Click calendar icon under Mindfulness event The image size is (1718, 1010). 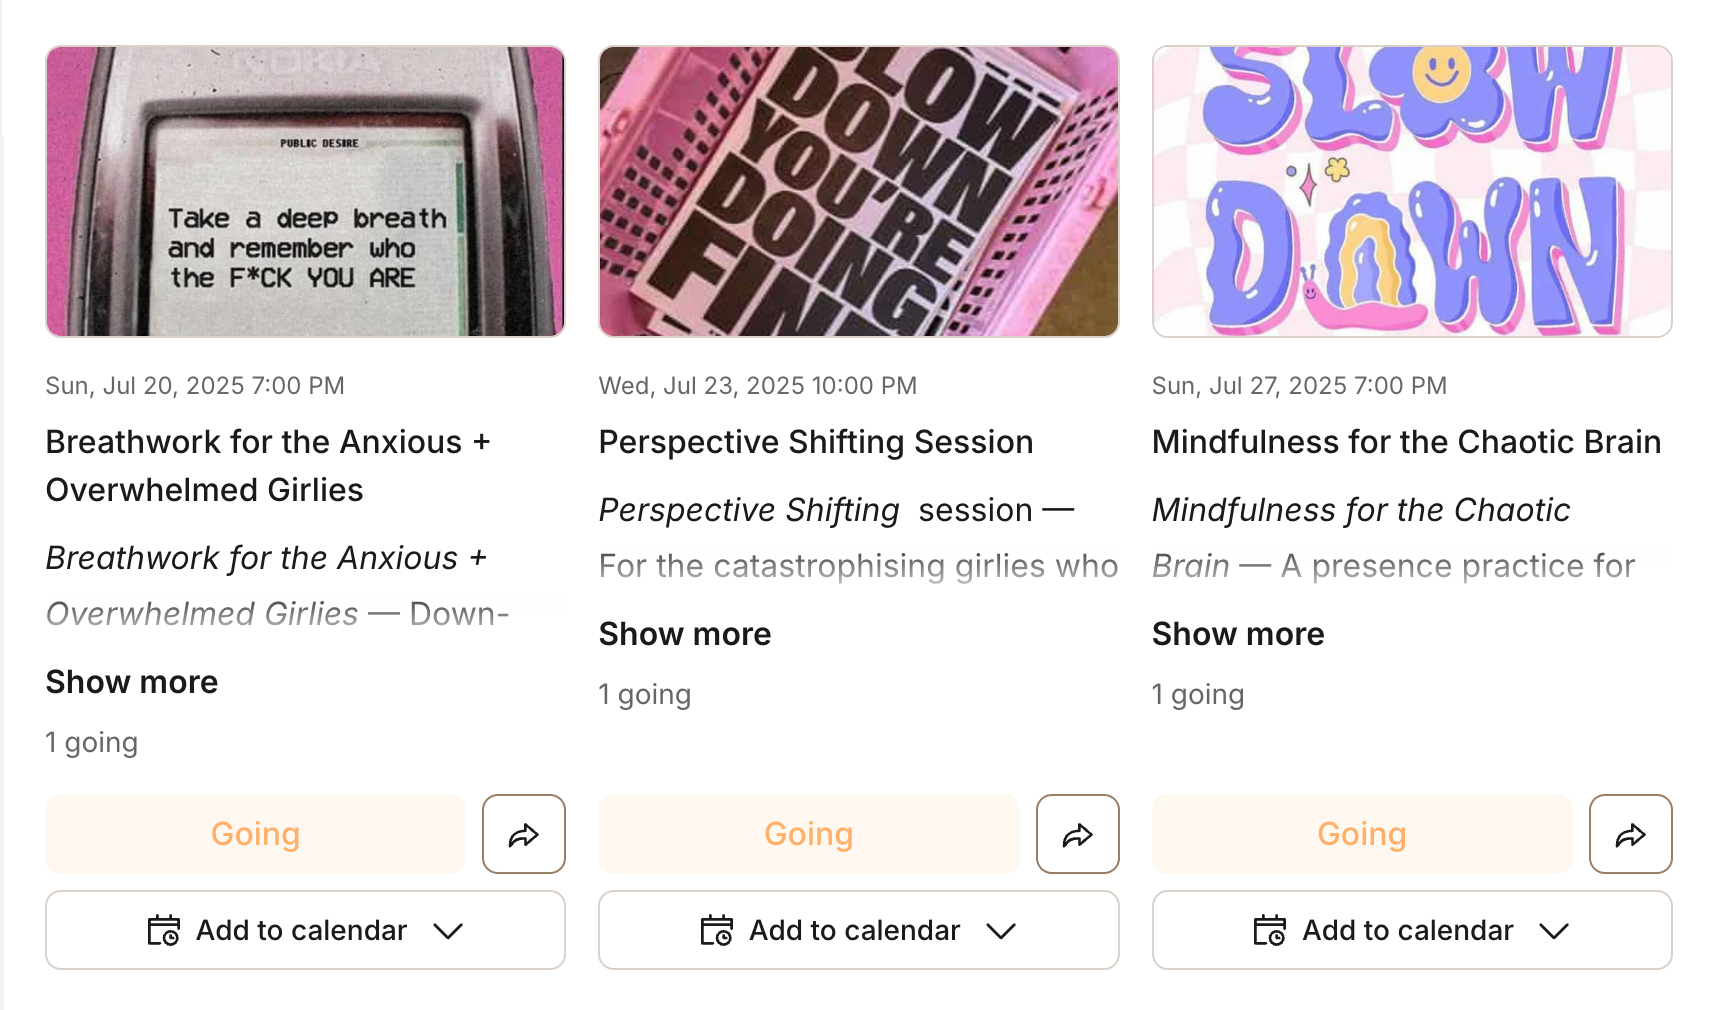click(x=1270, y=930)
